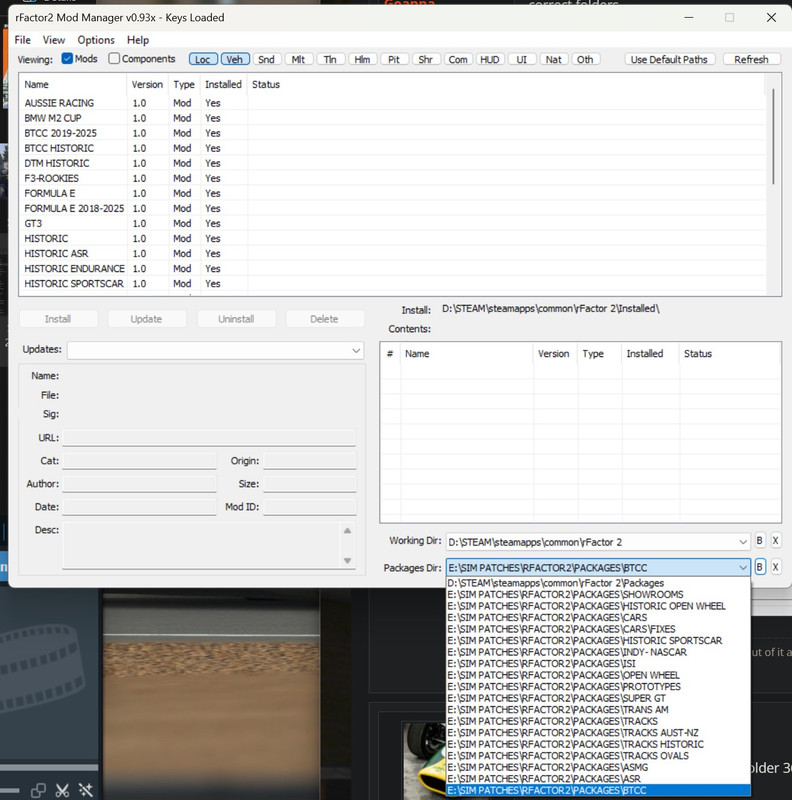Select the HISTORIC ASR mod row
Image resolution: width=792 pixels, height=800 pixels.
pos(392,254)
